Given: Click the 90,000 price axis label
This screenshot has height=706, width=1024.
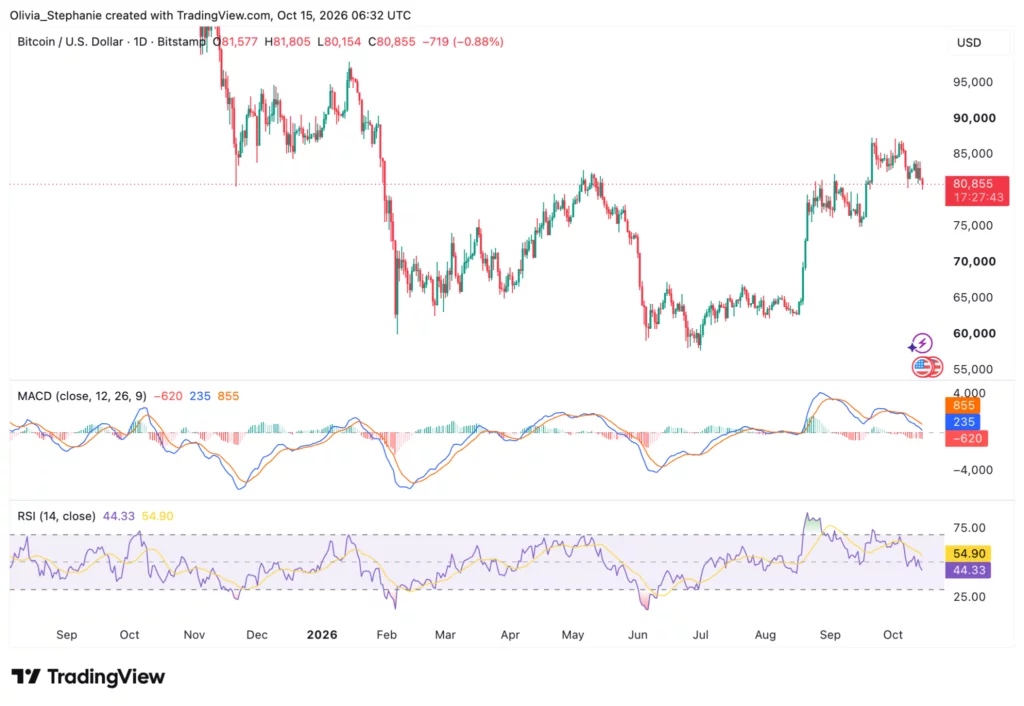Looking at the screenshot, I should click(974, 118).
